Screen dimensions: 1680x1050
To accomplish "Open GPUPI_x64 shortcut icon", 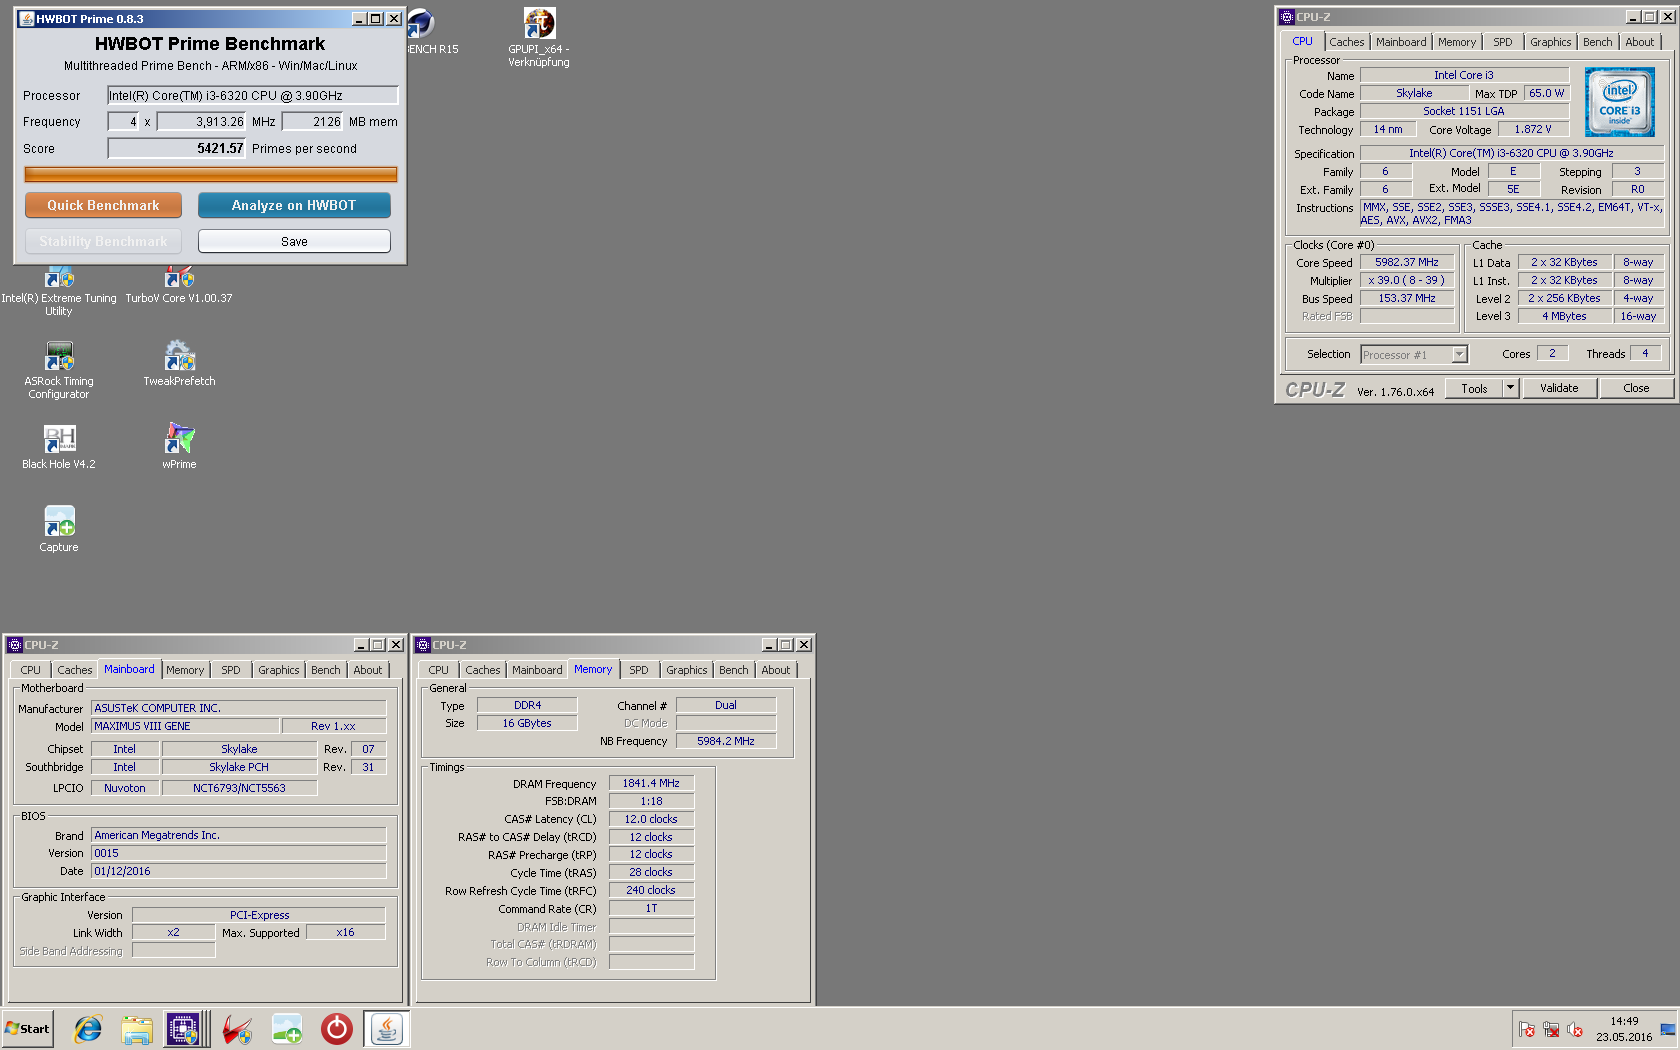I will coord(539,38).
